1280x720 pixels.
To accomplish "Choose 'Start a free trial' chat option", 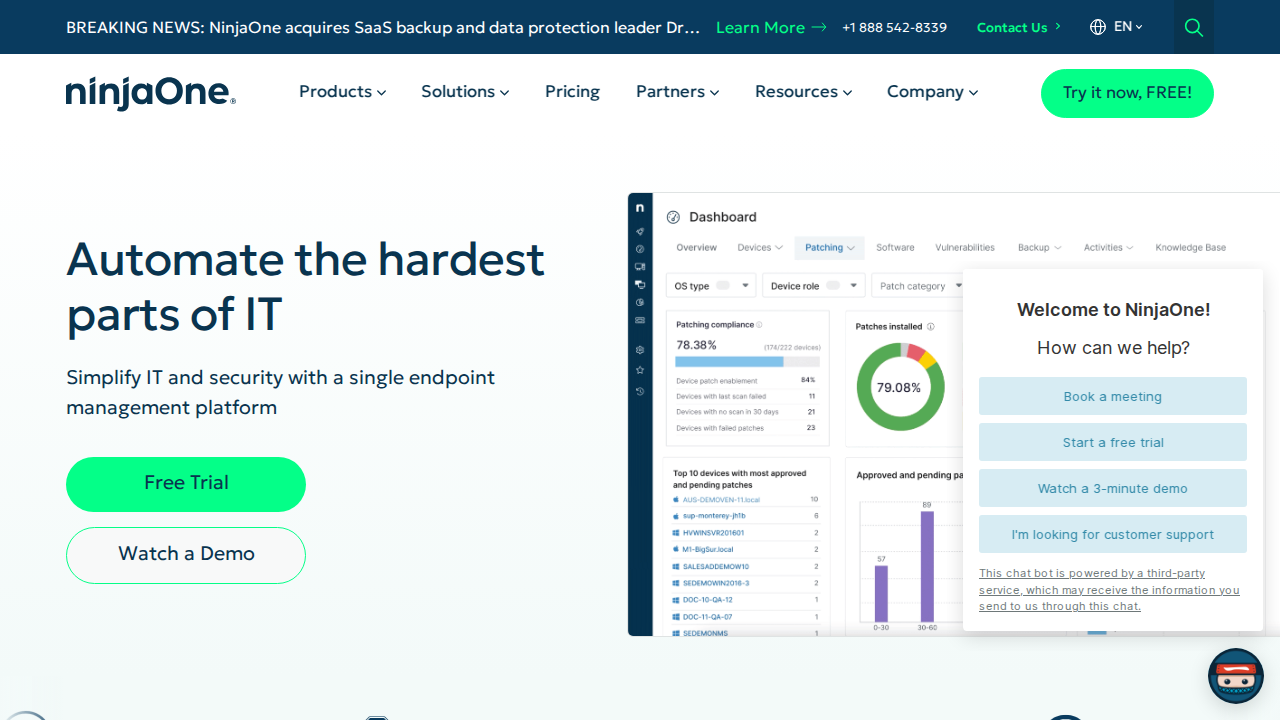I will [x=1113, y=442].
